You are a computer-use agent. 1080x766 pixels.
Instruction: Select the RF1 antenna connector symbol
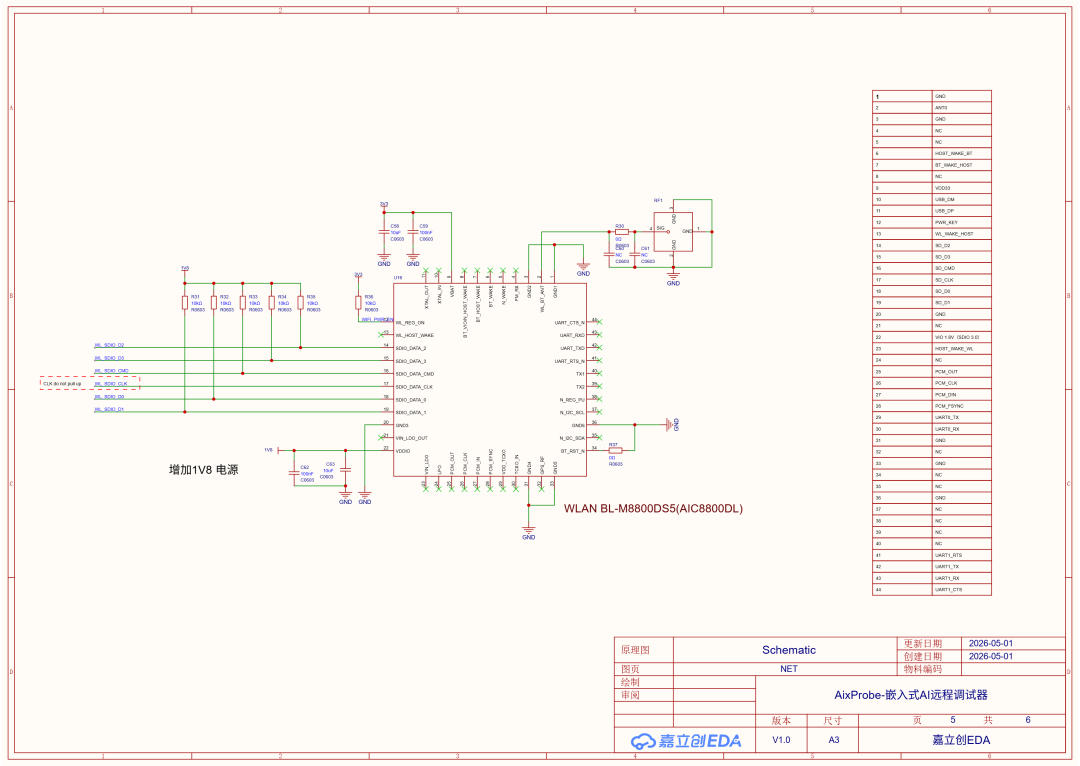coord(674,231)
